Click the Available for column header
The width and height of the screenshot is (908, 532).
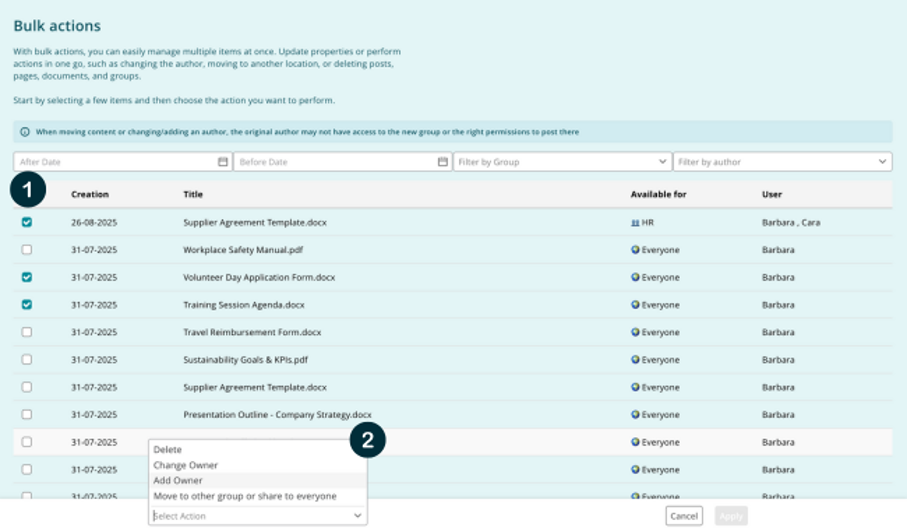coord(658,195)
